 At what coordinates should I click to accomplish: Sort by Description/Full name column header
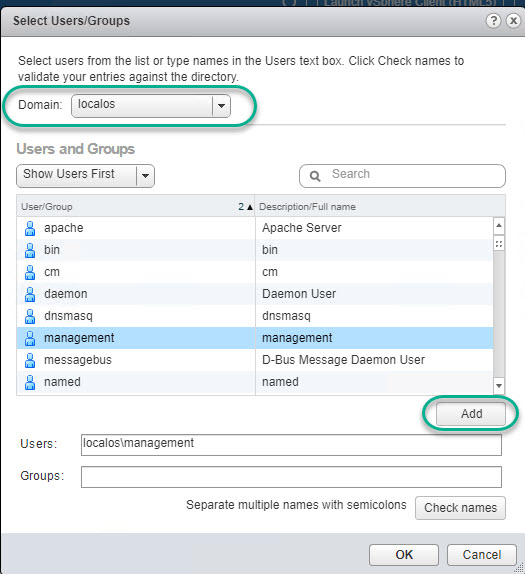pos(380,206)
